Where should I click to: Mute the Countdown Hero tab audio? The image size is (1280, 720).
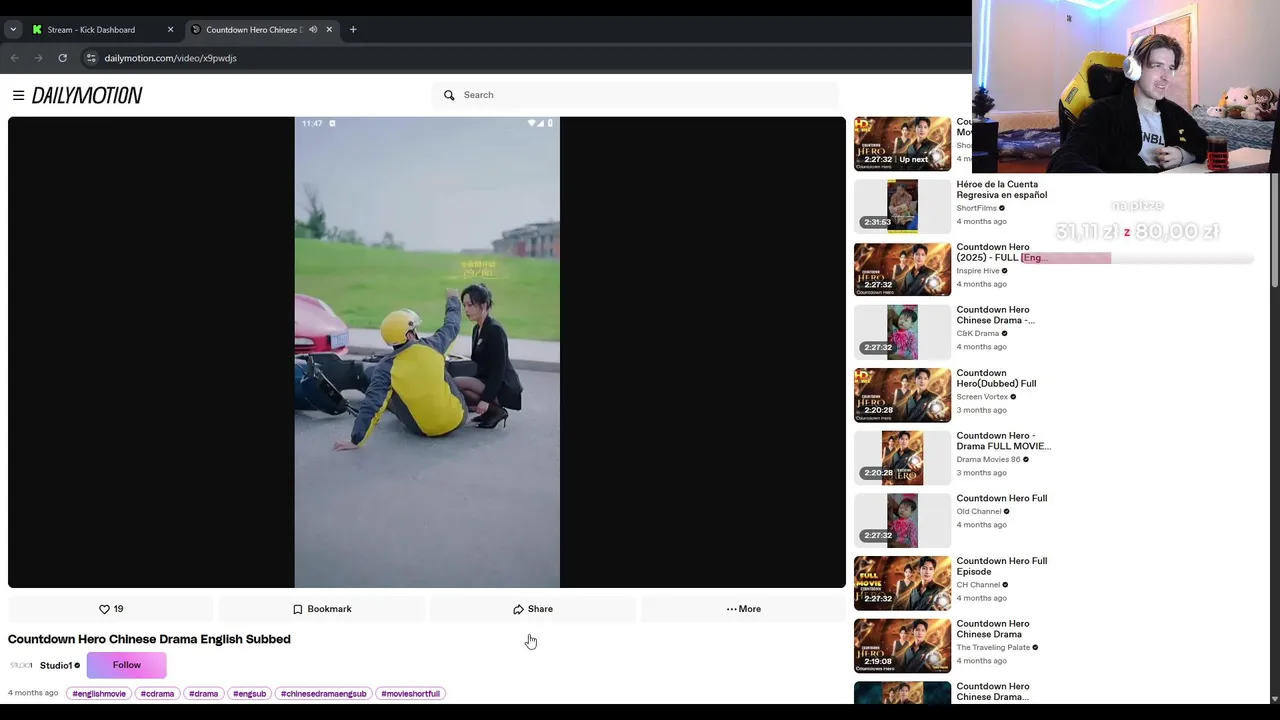tap(313, 29)
